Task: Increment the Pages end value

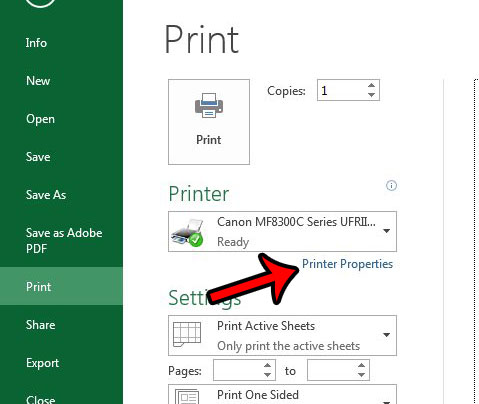Action: pyautogui.click(x=361, y=365)
